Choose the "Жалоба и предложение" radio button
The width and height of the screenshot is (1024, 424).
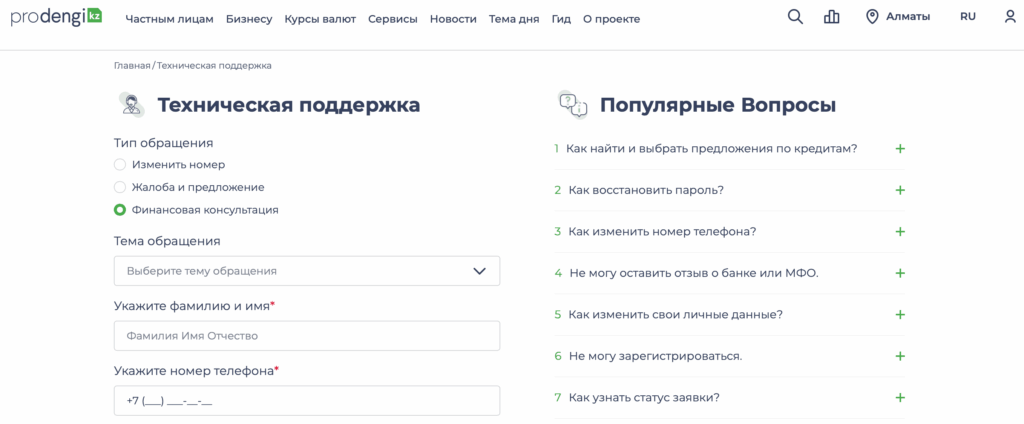coord(120,187)
